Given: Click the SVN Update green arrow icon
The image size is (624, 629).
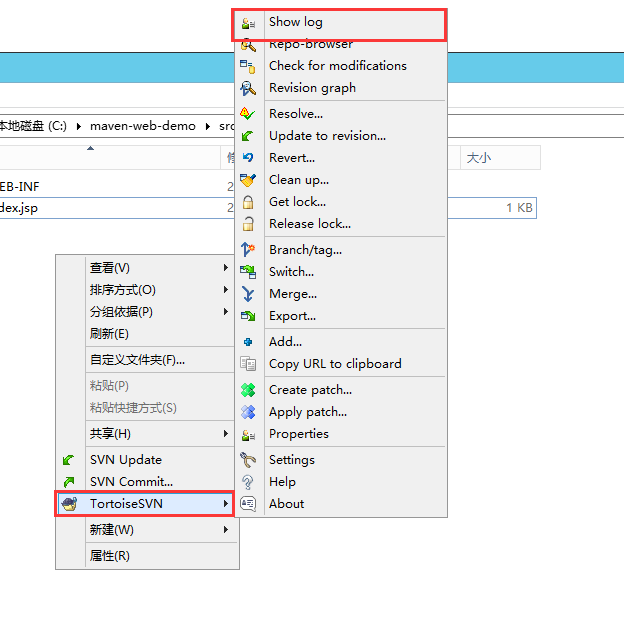Looking at the screenshot, I should click(69, 460).
